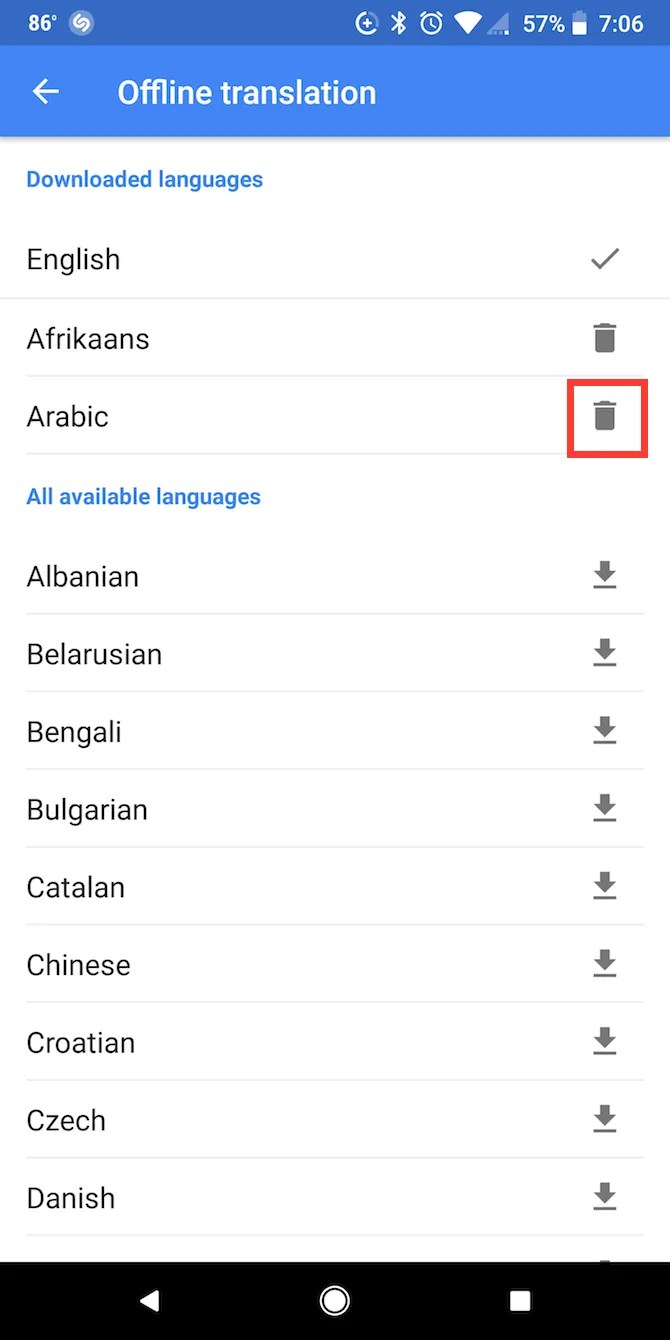Download the Belarusian language pack
The height and width of the screenshot is (1340, 670).
(x=605, y=653)
